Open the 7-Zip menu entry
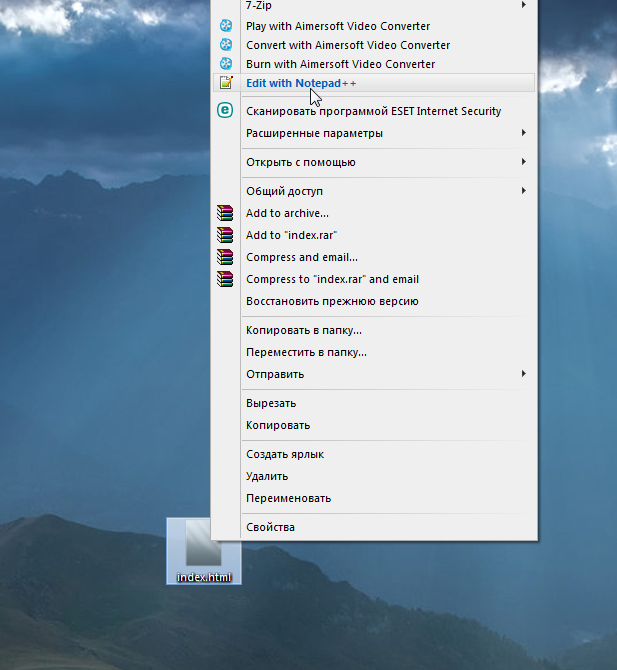This screenshot has width=617, height=670. coord(374,5)
